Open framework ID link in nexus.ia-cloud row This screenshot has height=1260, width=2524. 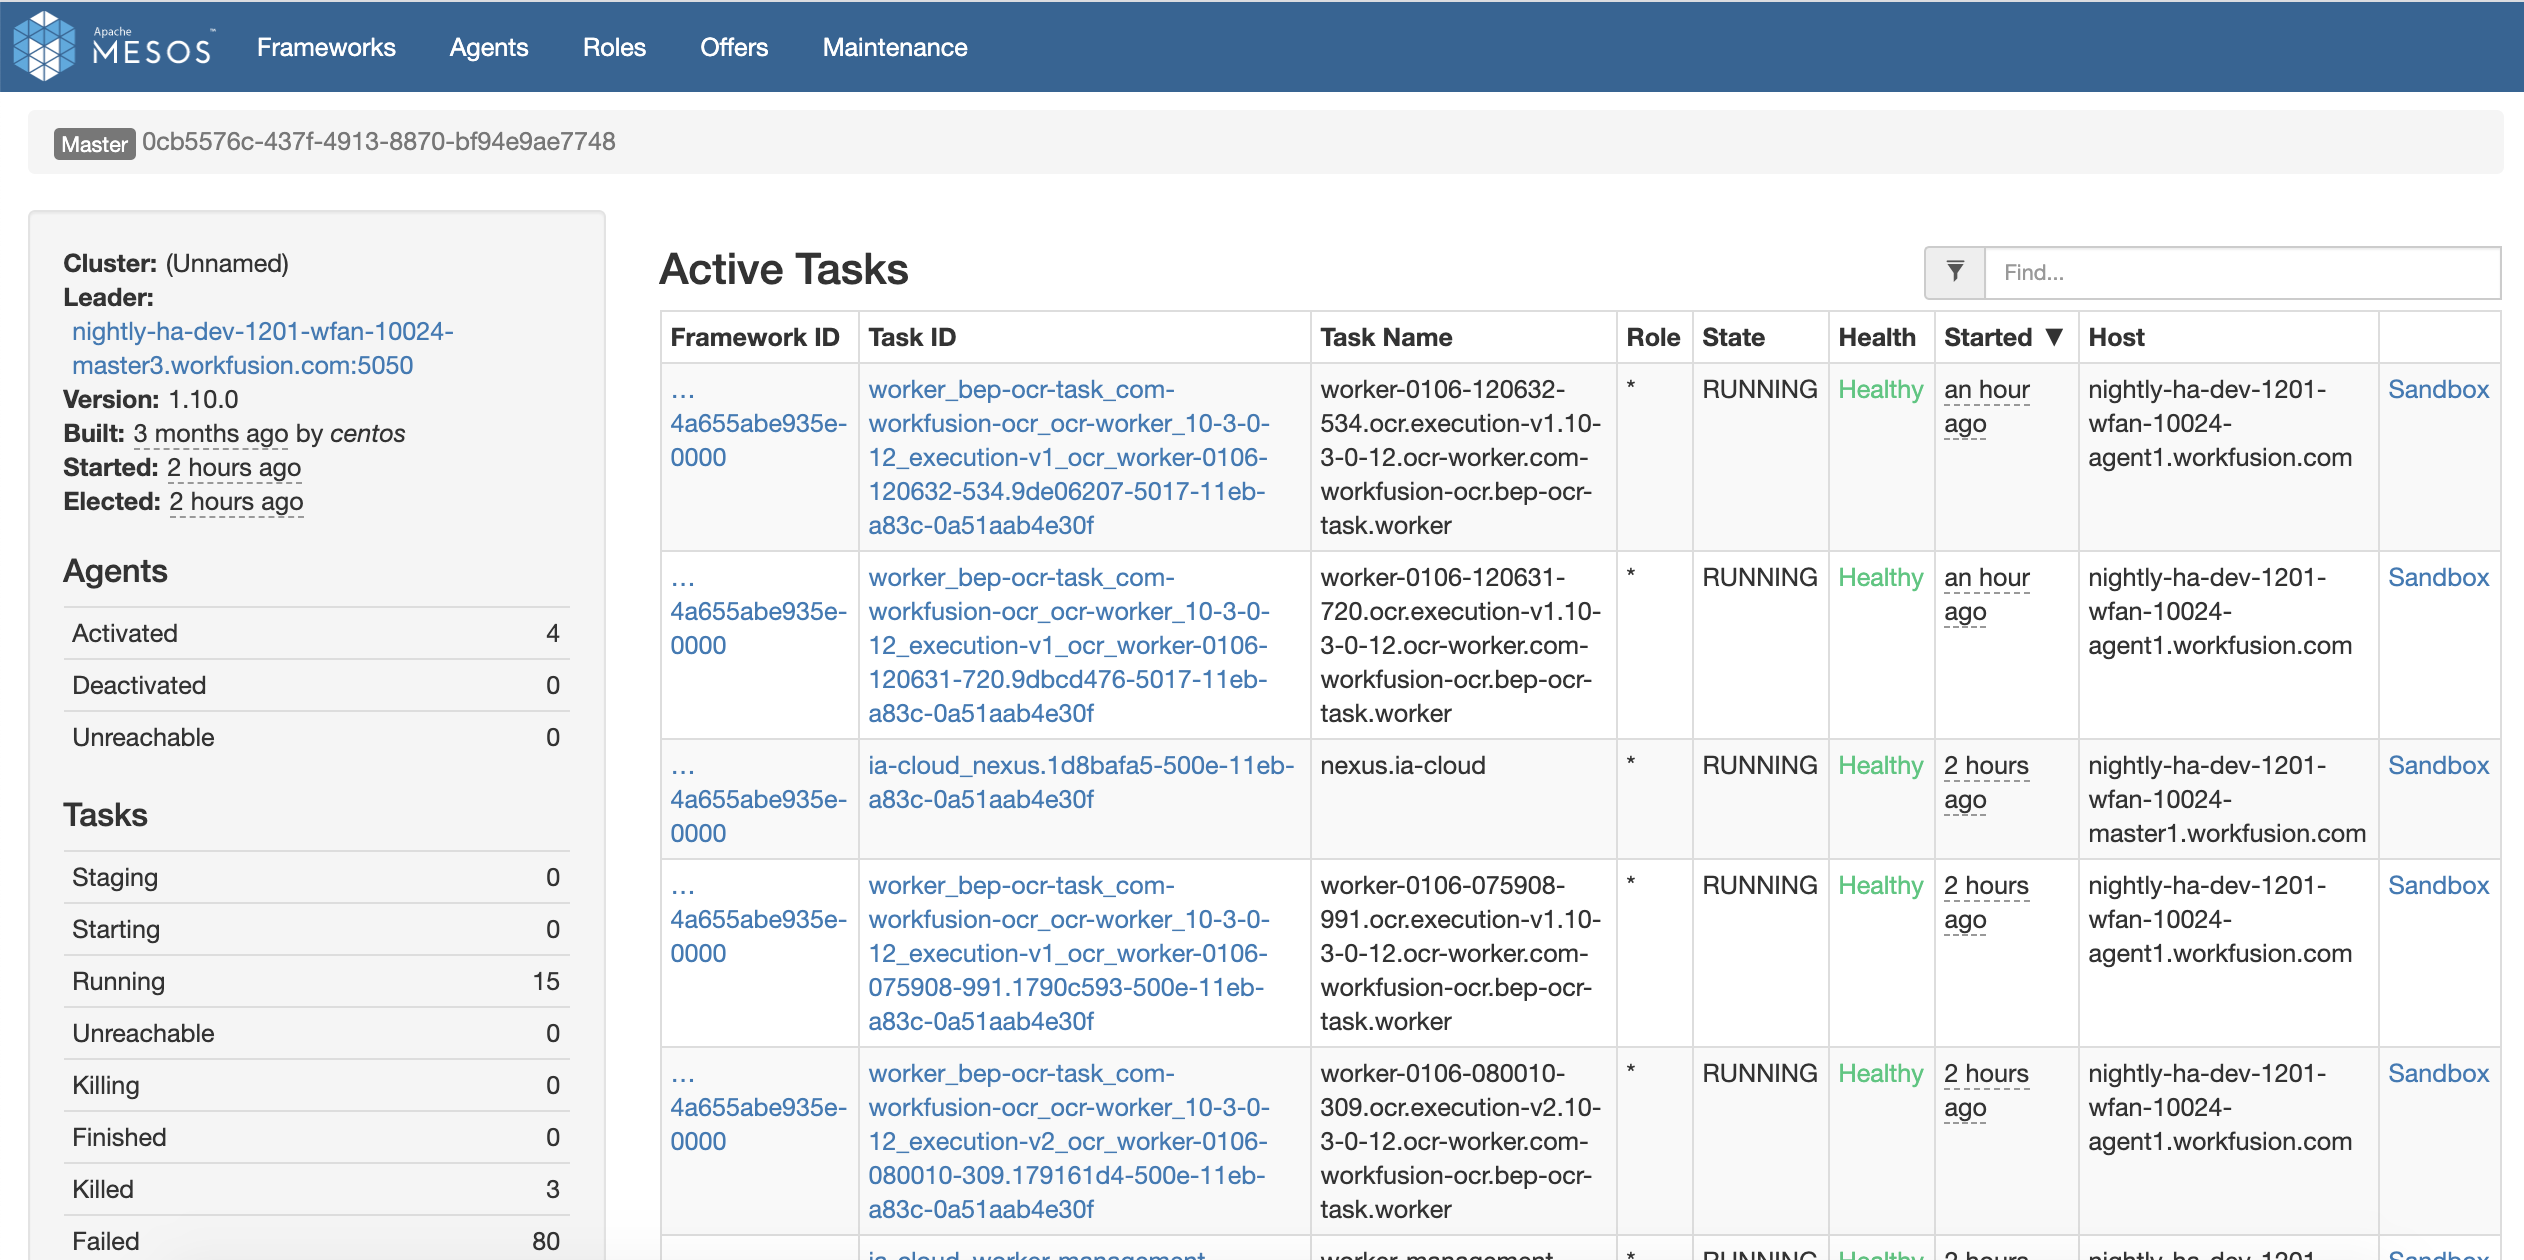(x=758, y=799)
